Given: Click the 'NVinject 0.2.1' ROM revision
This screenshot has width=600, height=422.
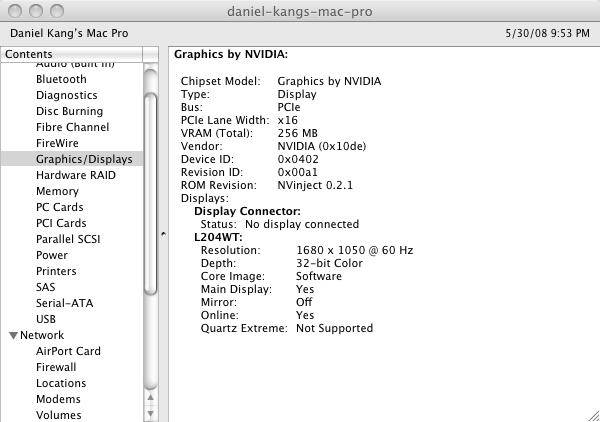Looking at the screenshot, I should [315, 185].
